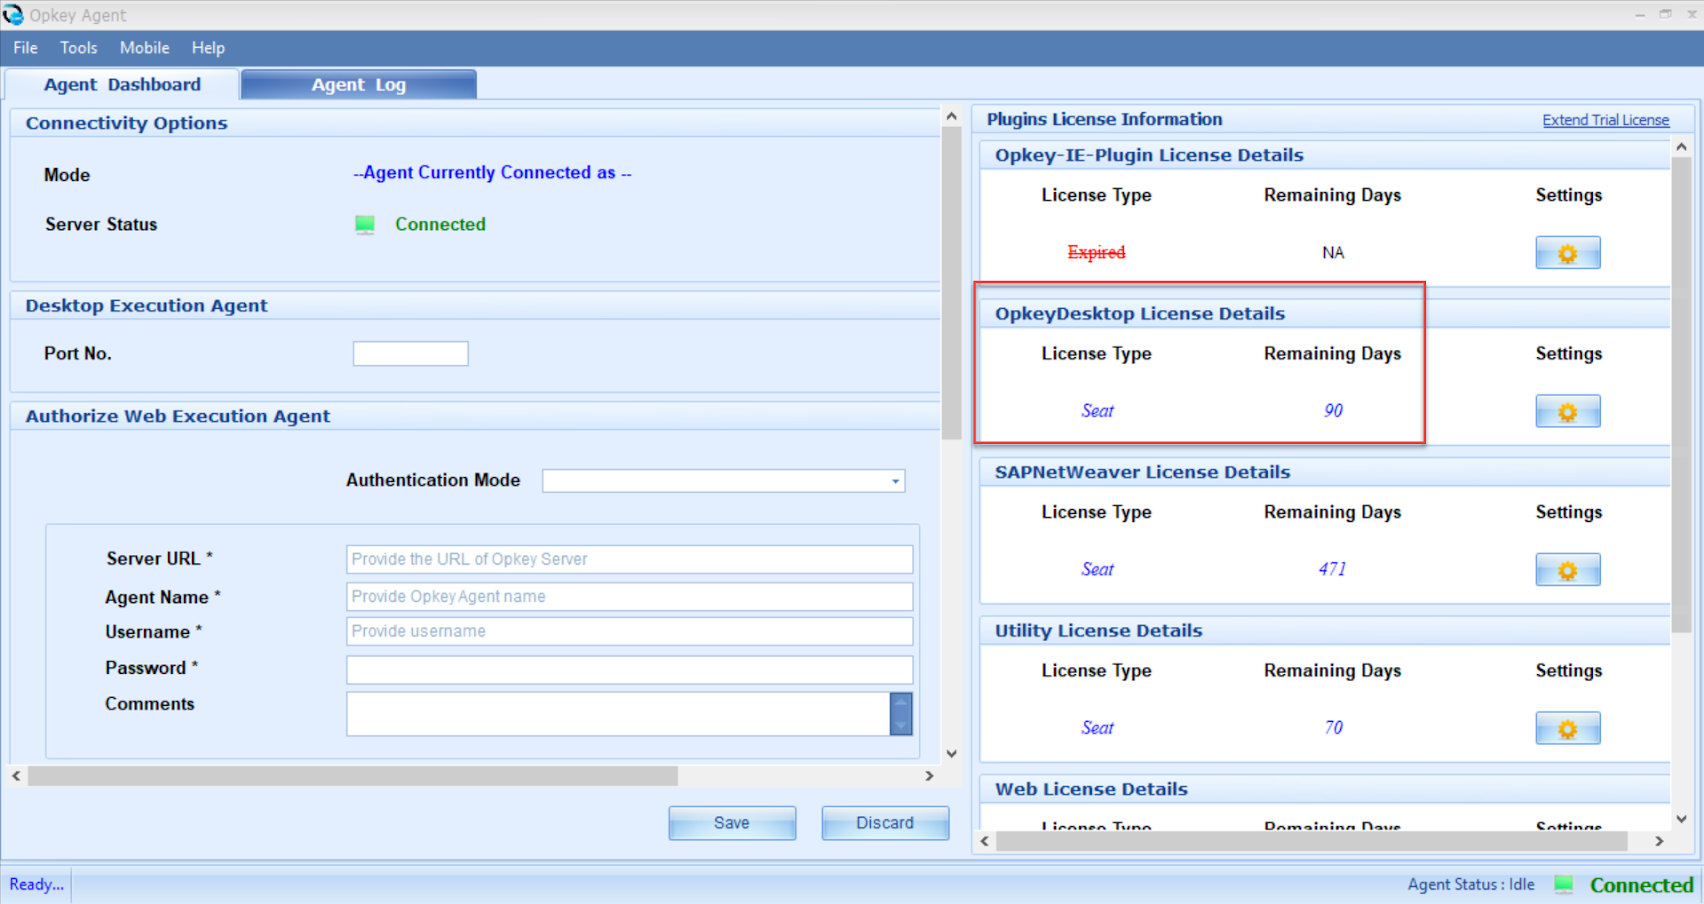Click the license panel vertical scrollbar thumb
1704x904 pixels.
1681,395
